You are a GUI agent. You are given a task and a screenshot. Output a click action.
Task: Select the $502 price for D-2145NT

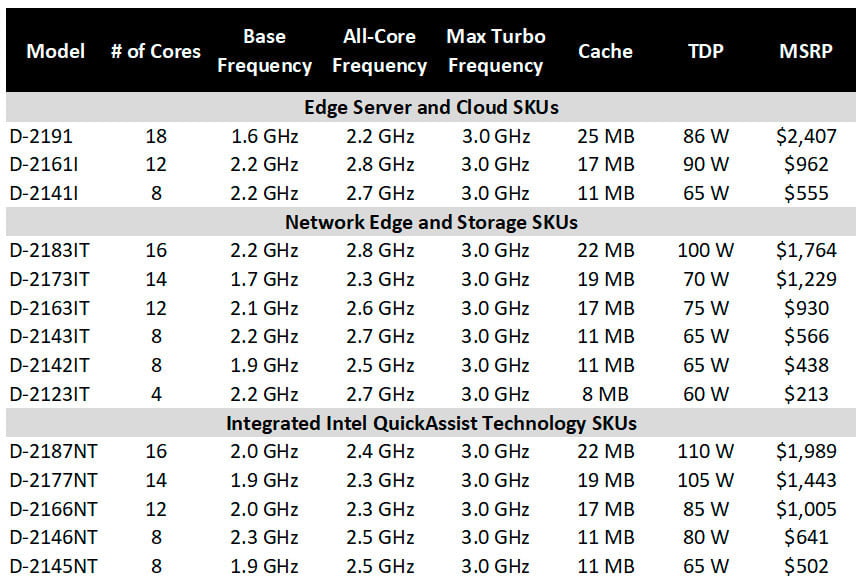pyautogui.click(x=805, y=567)
